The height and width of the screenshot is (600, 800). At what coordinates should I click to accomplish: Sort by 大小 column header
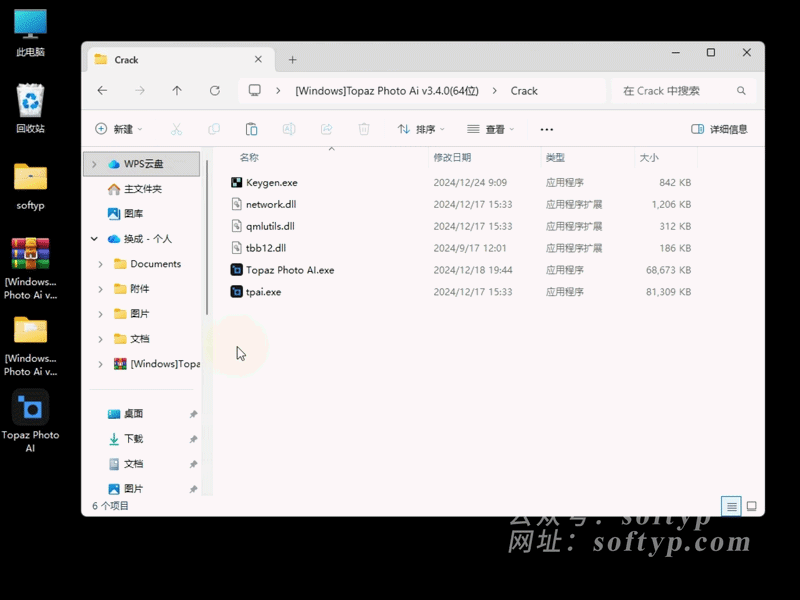(649, 157)
